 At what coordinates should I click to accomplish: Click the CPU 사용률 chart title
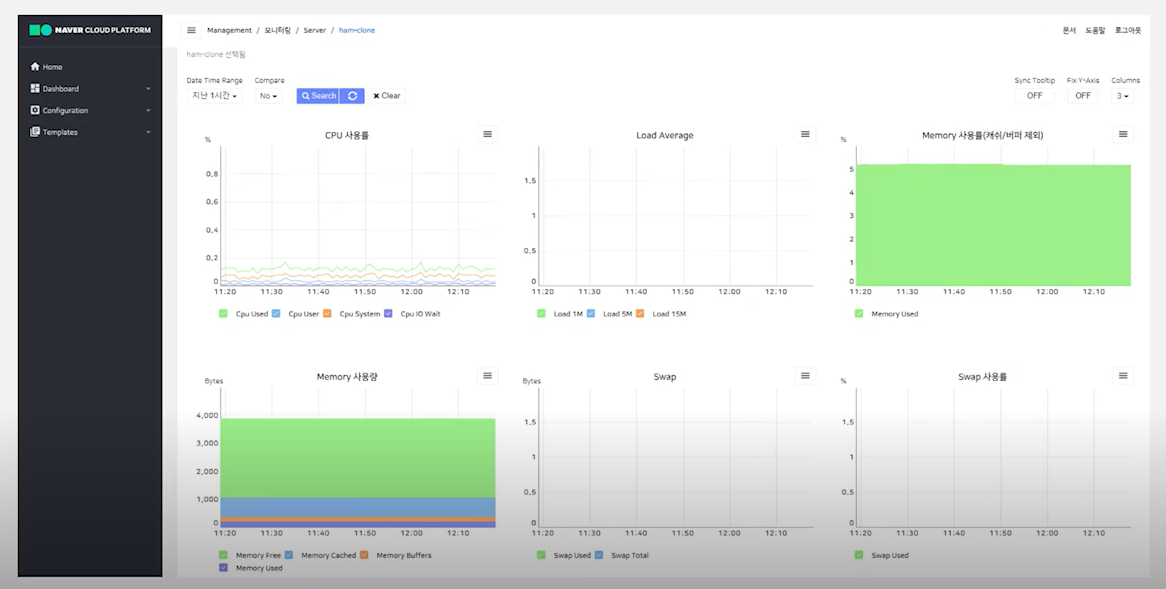(347, 135)
